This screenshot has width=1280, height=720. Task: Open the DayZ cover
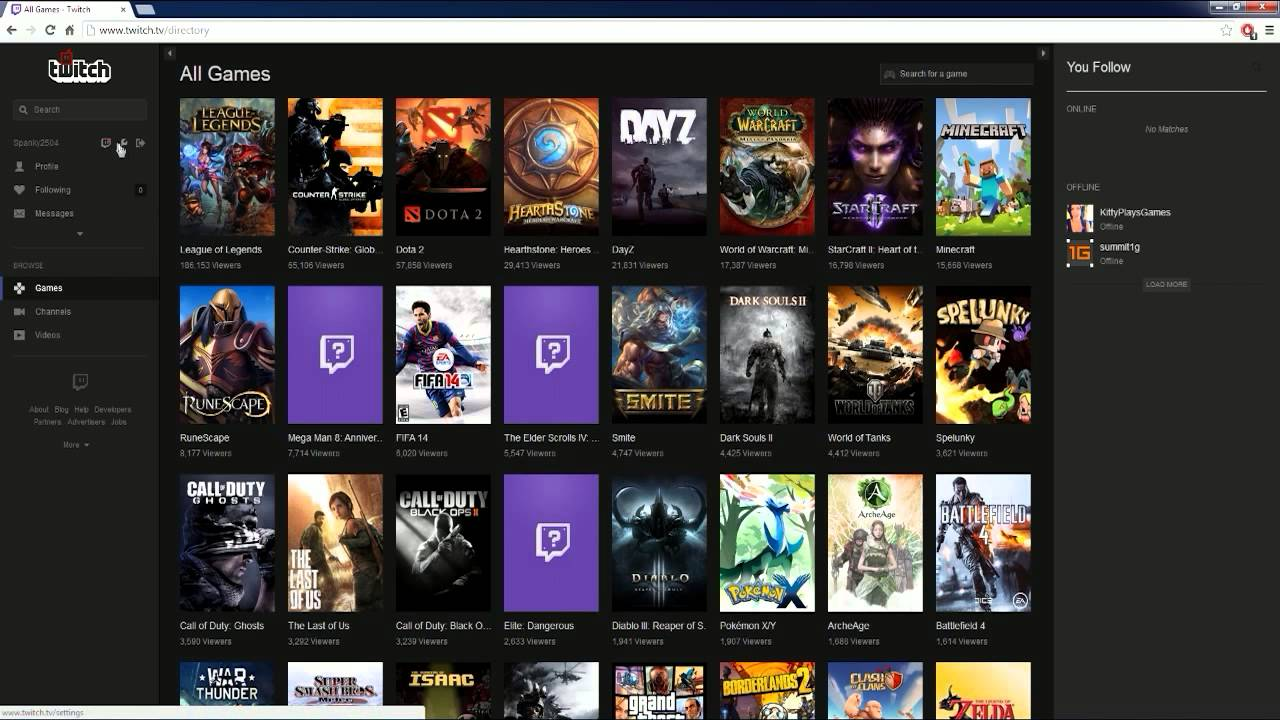[659, 167]
